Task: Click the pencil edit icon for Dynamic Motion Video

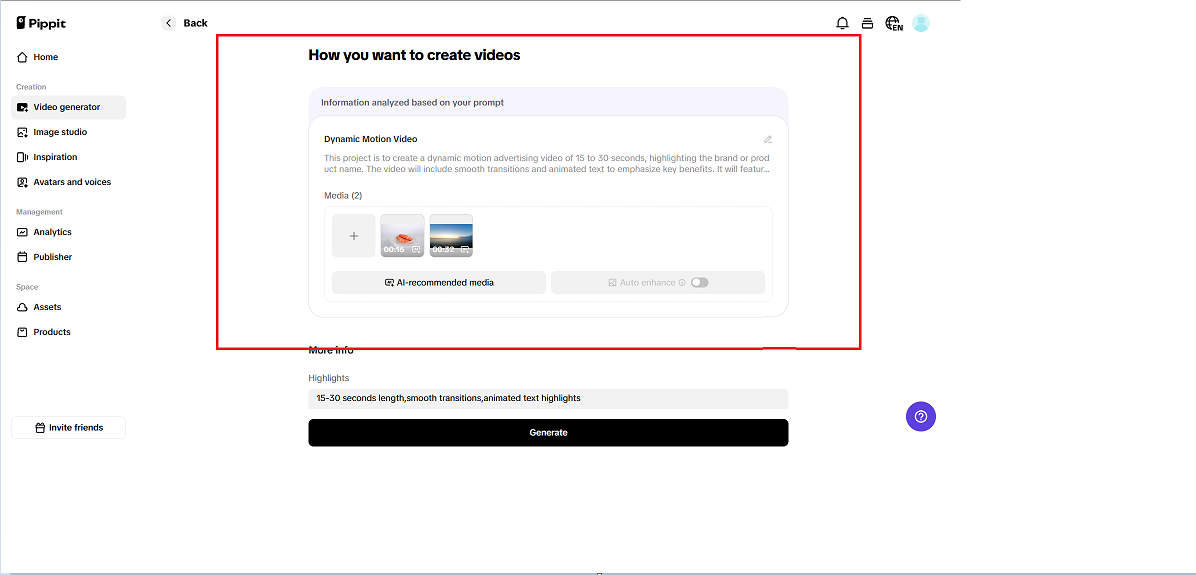Action: point(768,140)
